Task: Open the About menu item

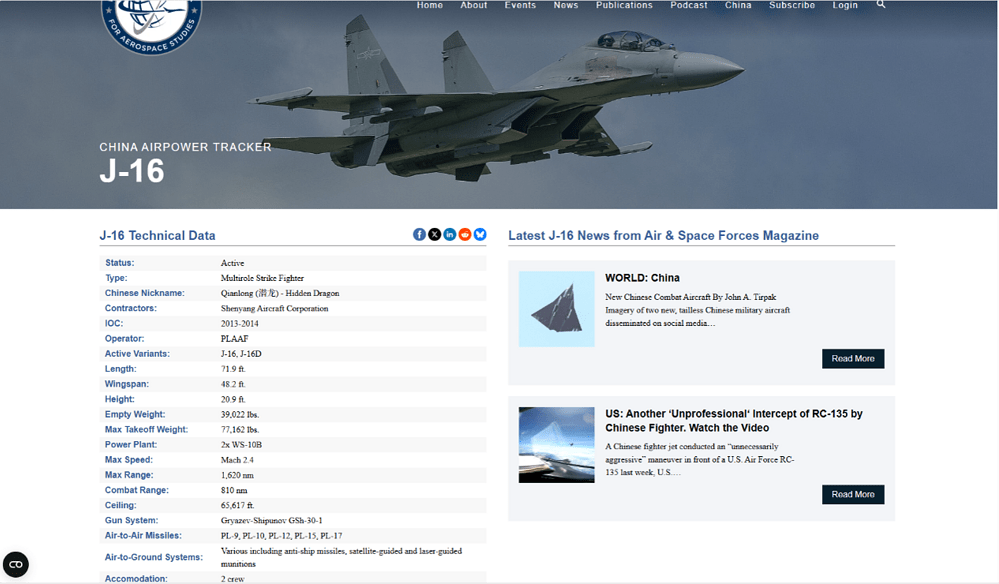Action: point(473,5)
